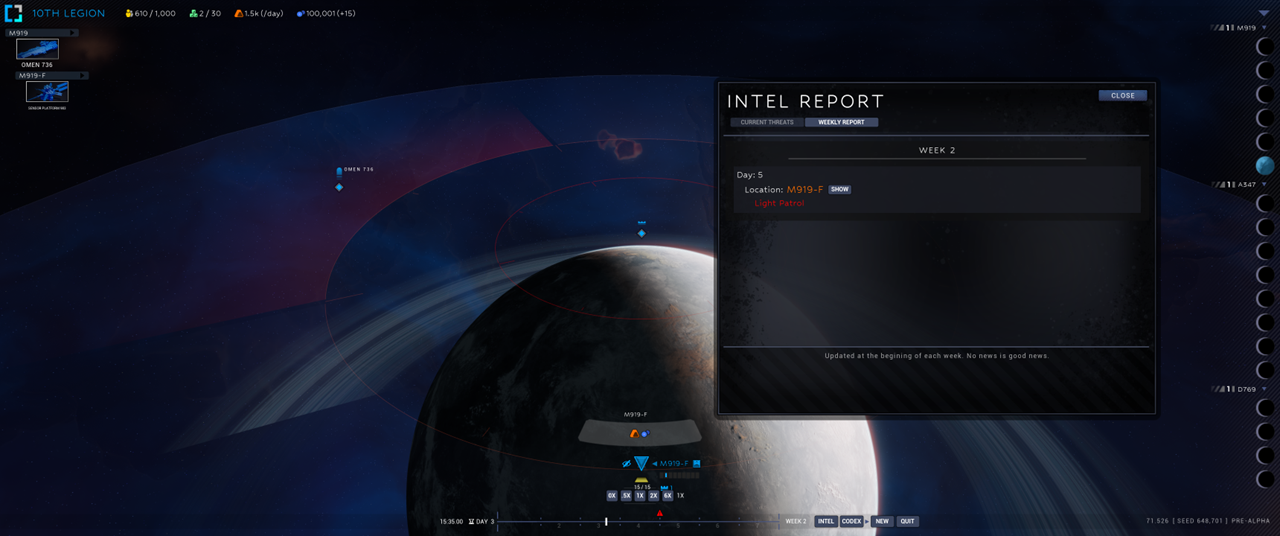Set game speed to 2X
This screenshot has height=536, width=1280.
point(653,496)
